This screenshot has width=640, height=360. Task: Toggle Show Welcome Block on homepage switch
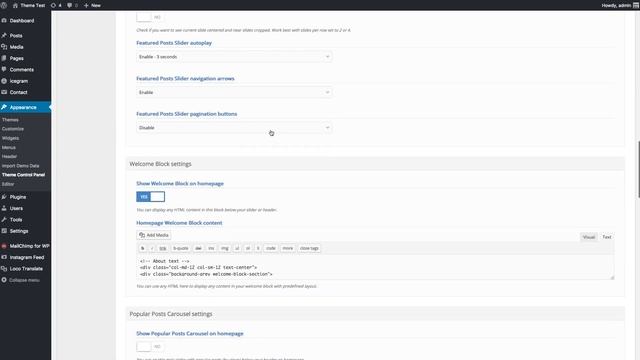point(150,197)
